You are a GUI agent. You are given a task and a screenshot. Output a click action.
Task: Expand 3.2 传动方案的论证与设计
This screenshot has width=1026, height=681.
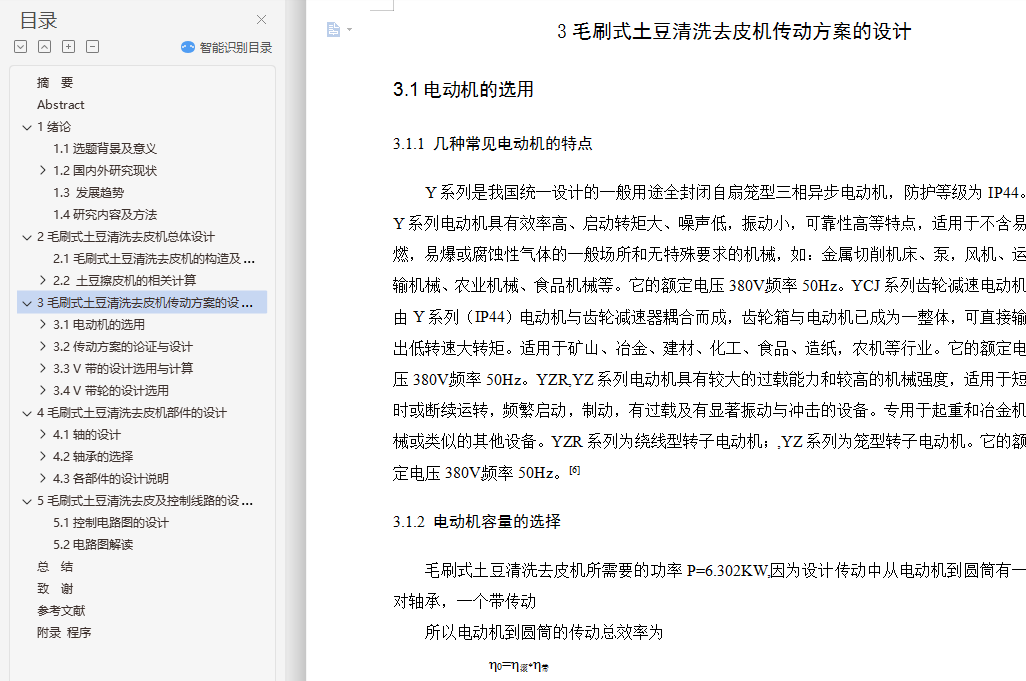(x=43, y=346)
